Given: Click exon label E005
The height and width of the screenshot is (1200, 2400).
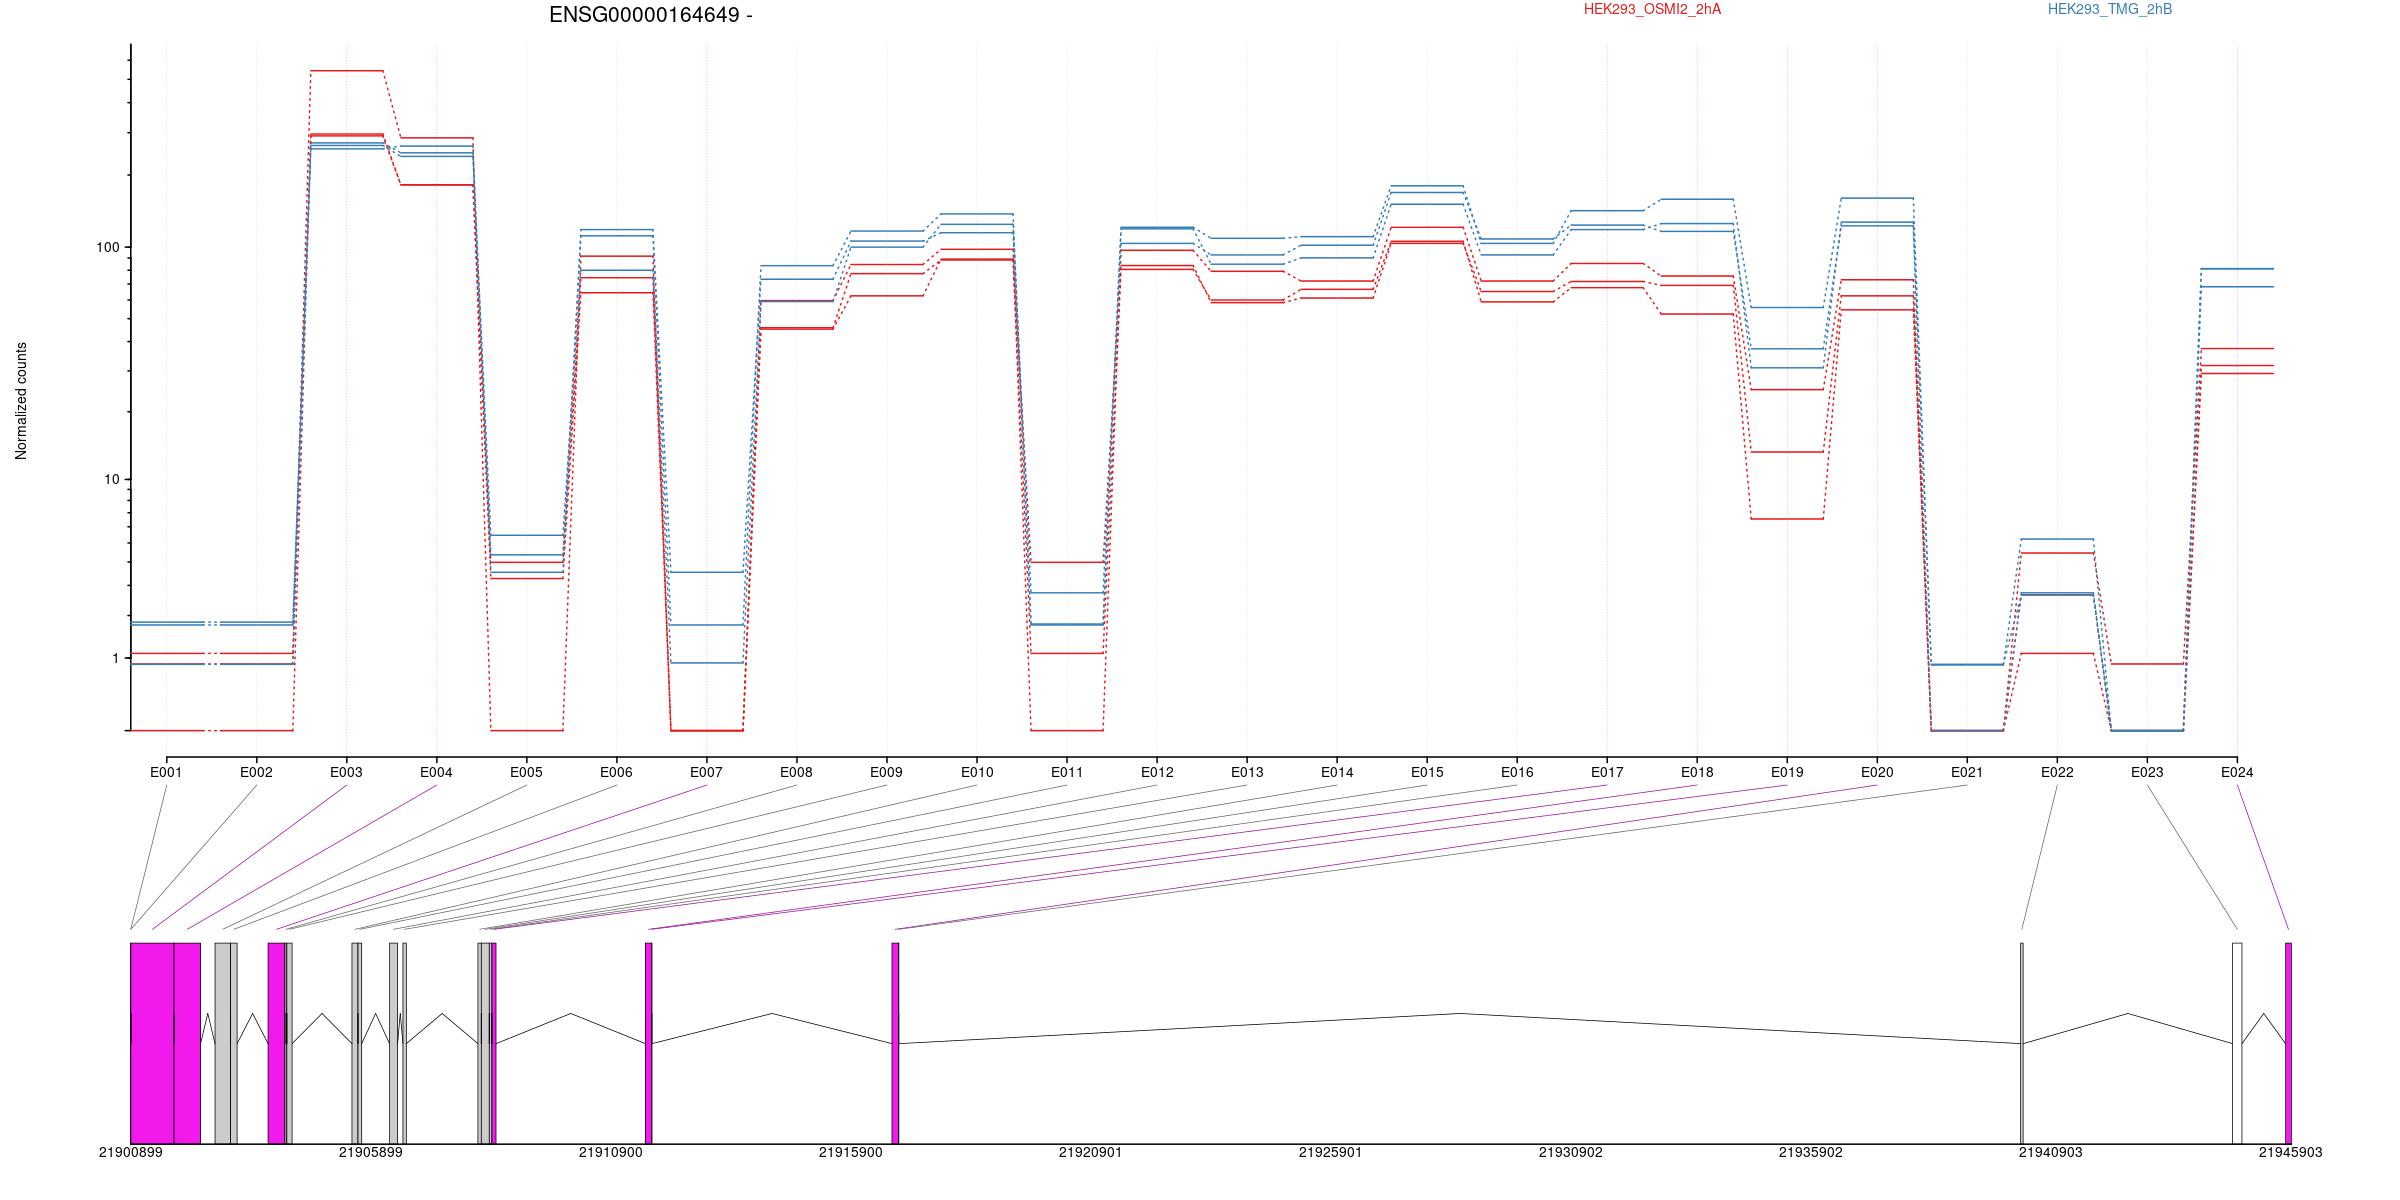Looking at the screenshot, I should (x=526, y=772).
